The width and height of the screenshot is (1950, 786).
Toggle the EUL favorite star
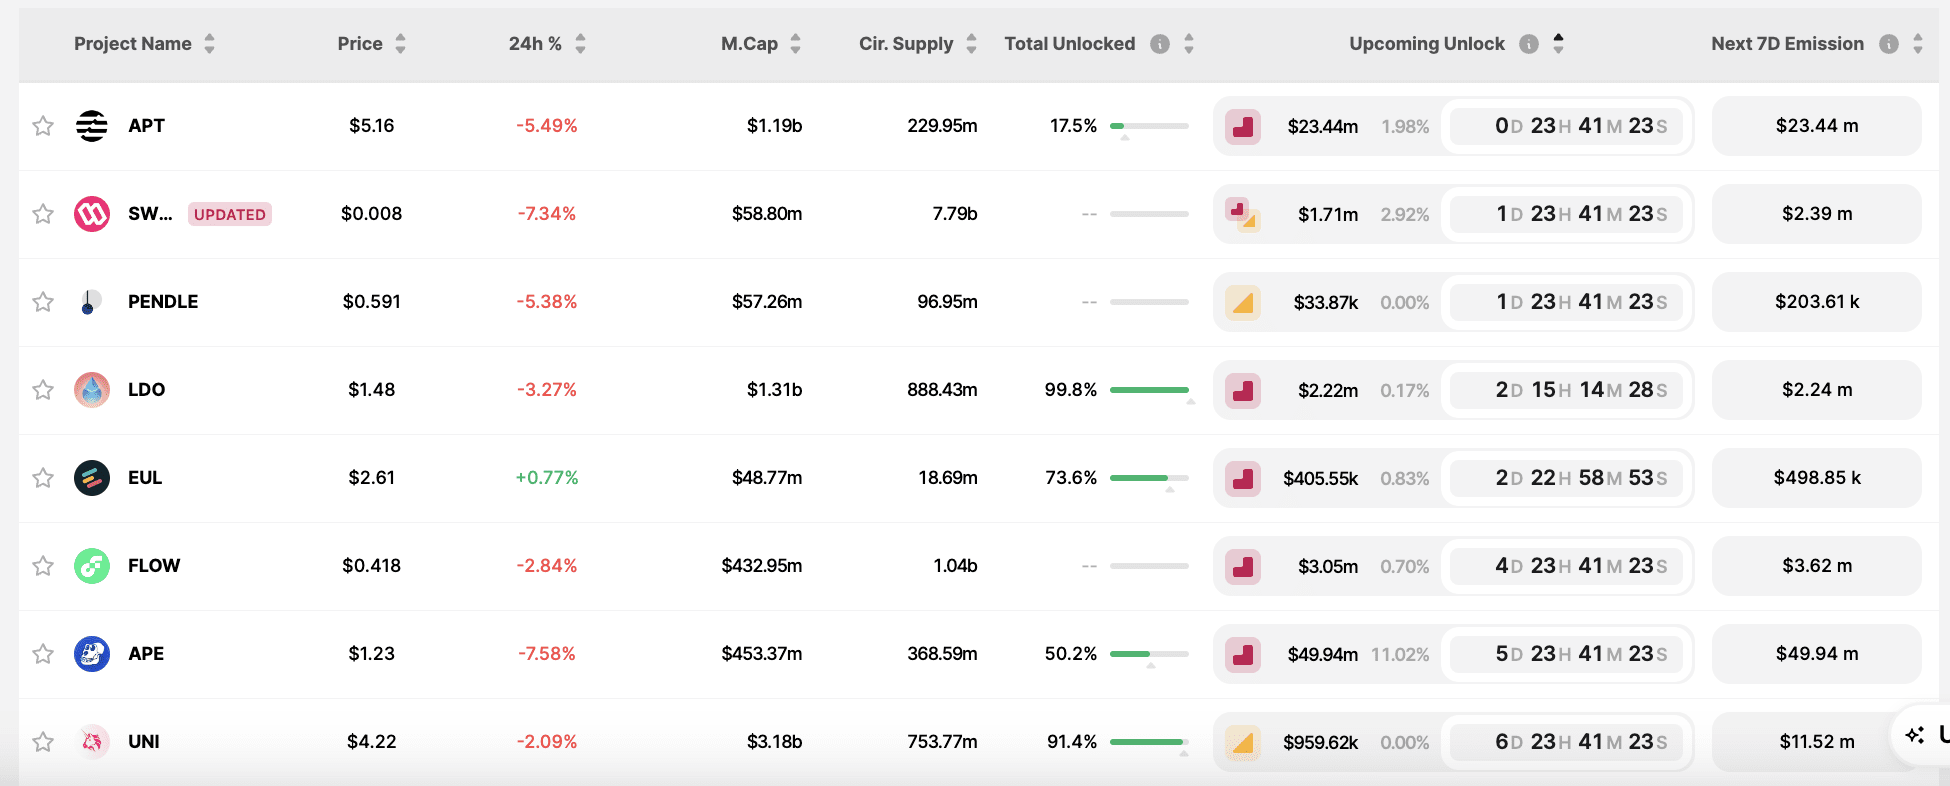pos(43,478)
